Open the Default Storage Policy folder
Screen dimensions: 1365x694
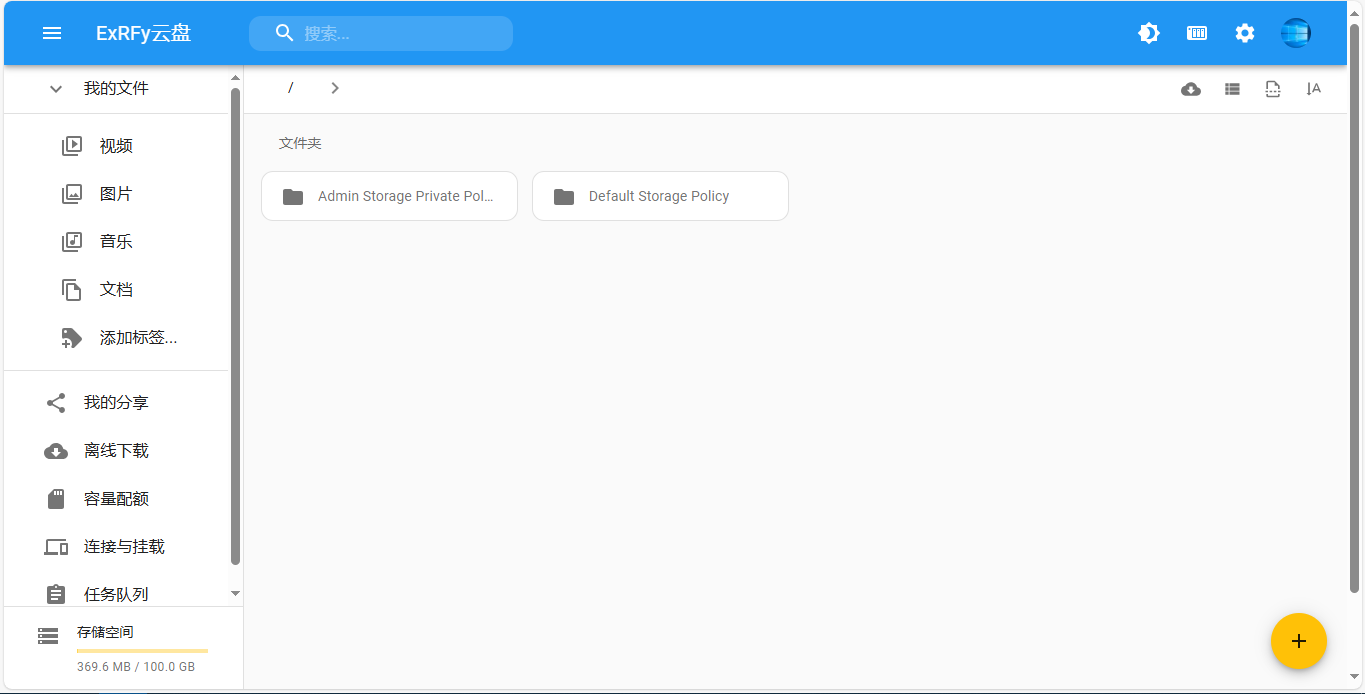coord(660,196)
